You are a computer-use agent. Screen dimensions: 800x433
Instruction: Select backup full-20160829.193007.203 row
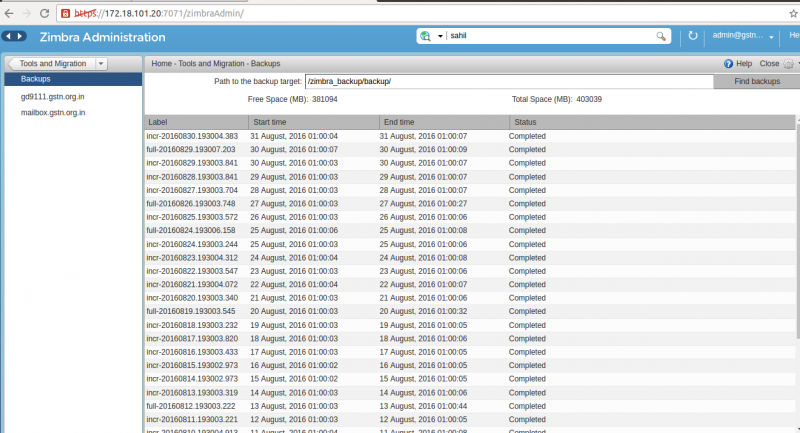pos(470,149)
